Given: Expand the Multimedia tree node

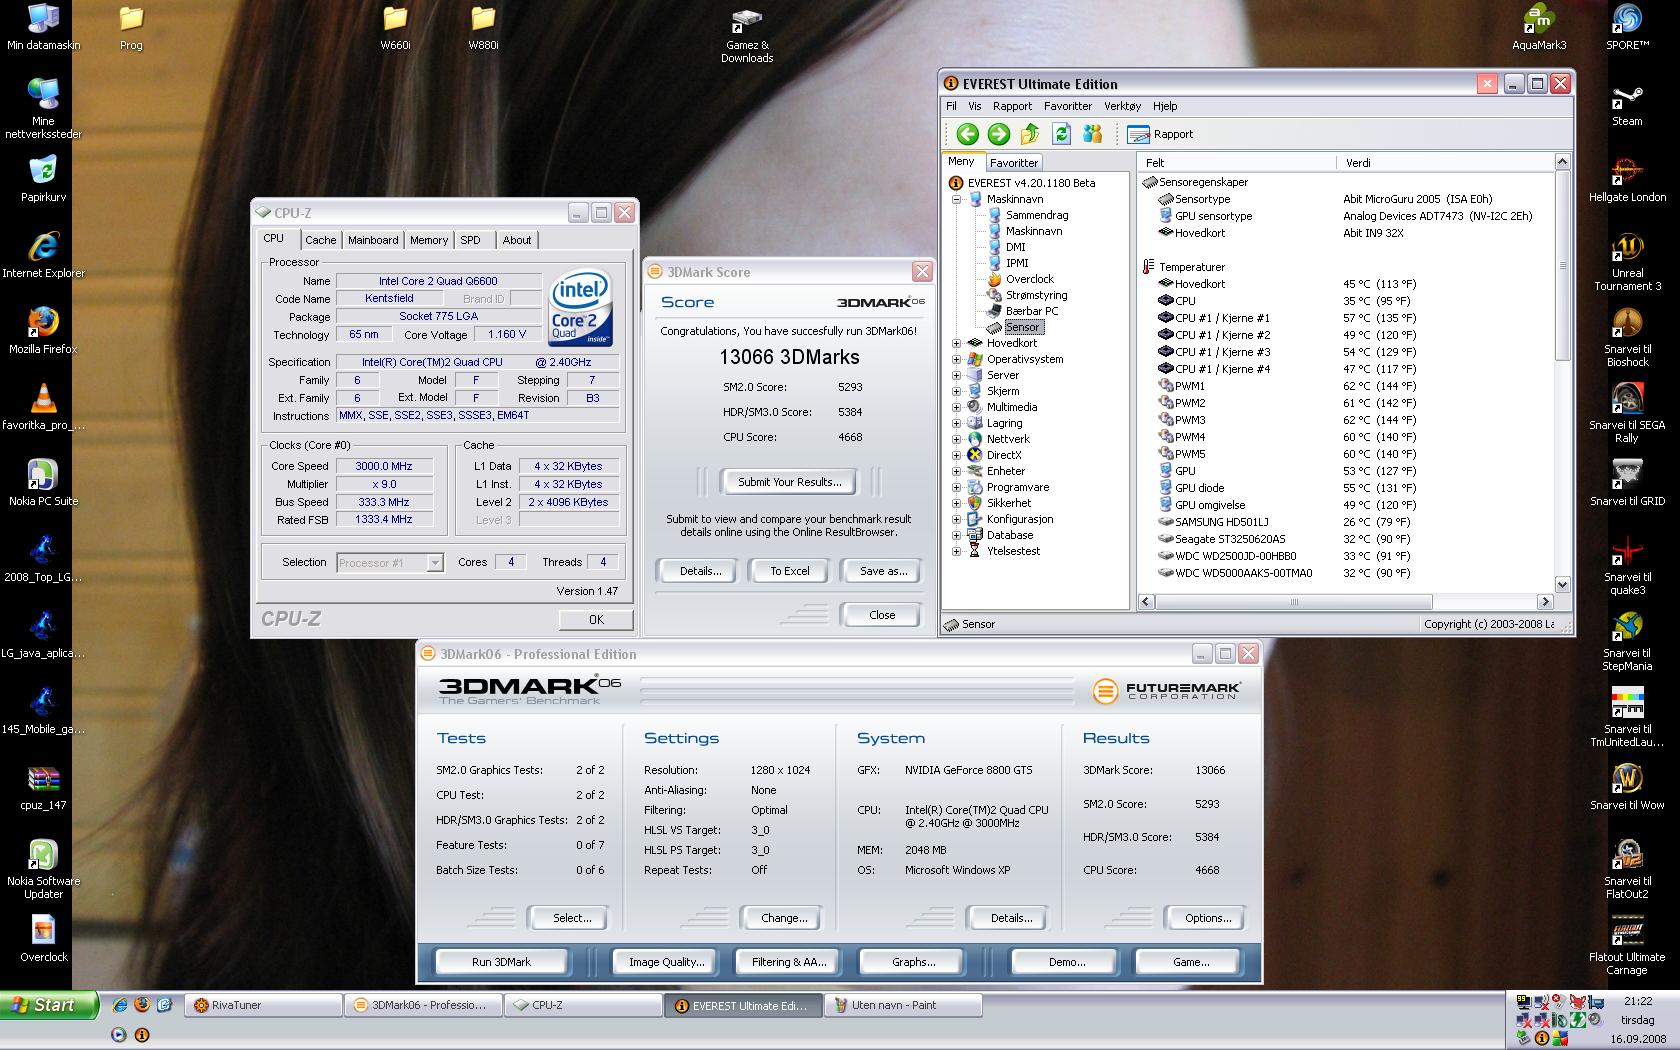Looking at the screenshot, I should point(956,407).
